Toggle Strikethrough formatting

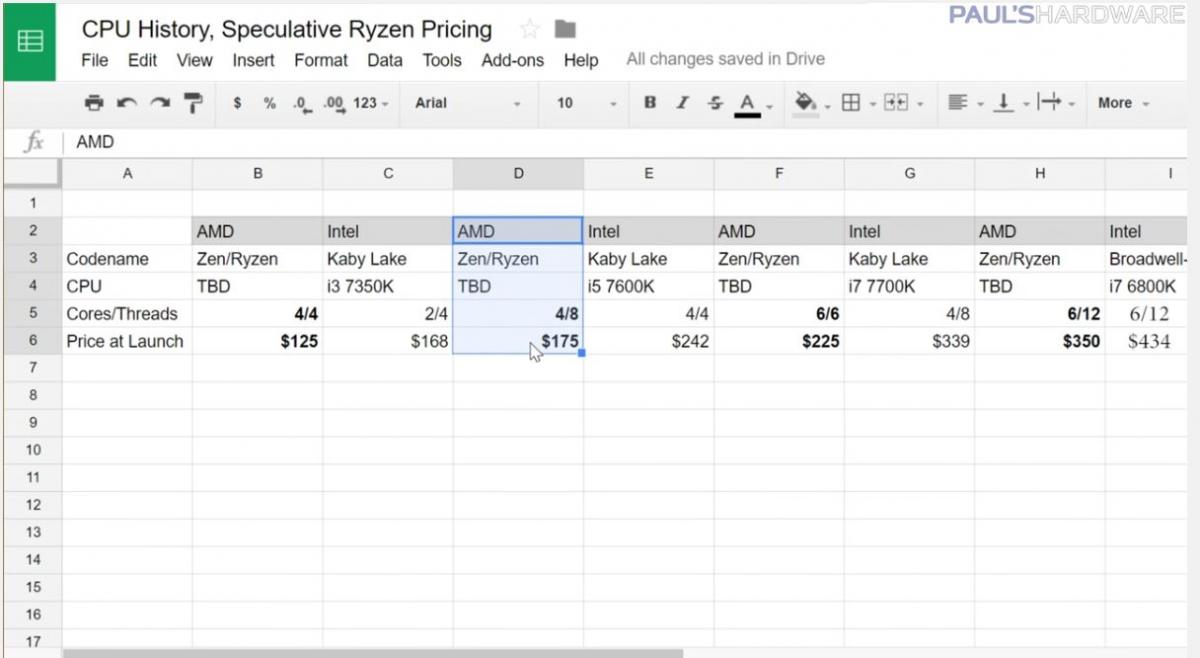click(x=715, y=102)
